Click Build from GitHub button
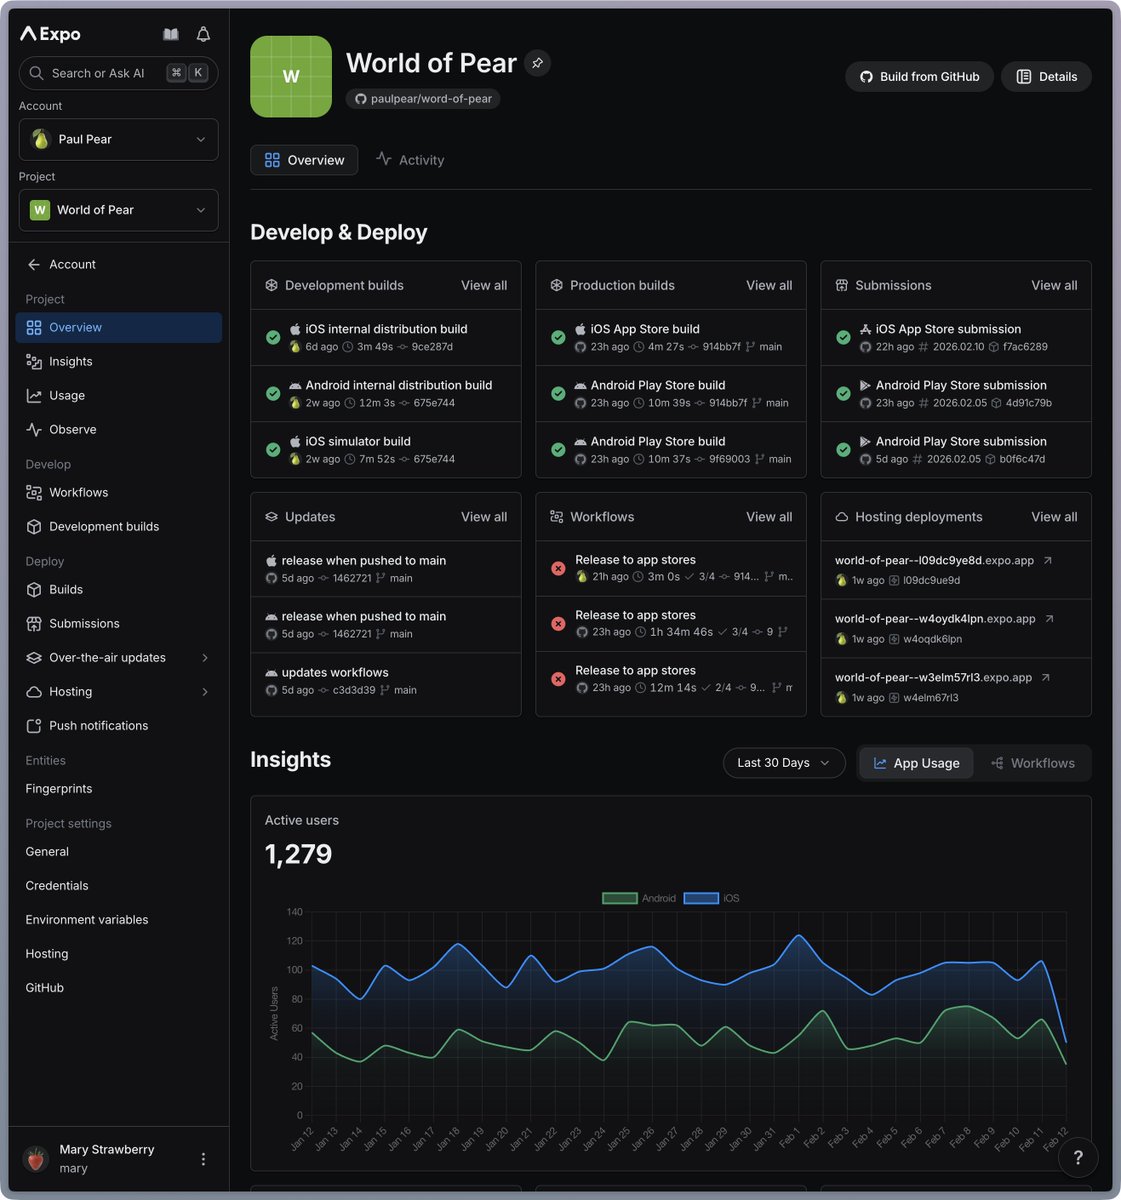The image size is (1121, 1200). 919,77
